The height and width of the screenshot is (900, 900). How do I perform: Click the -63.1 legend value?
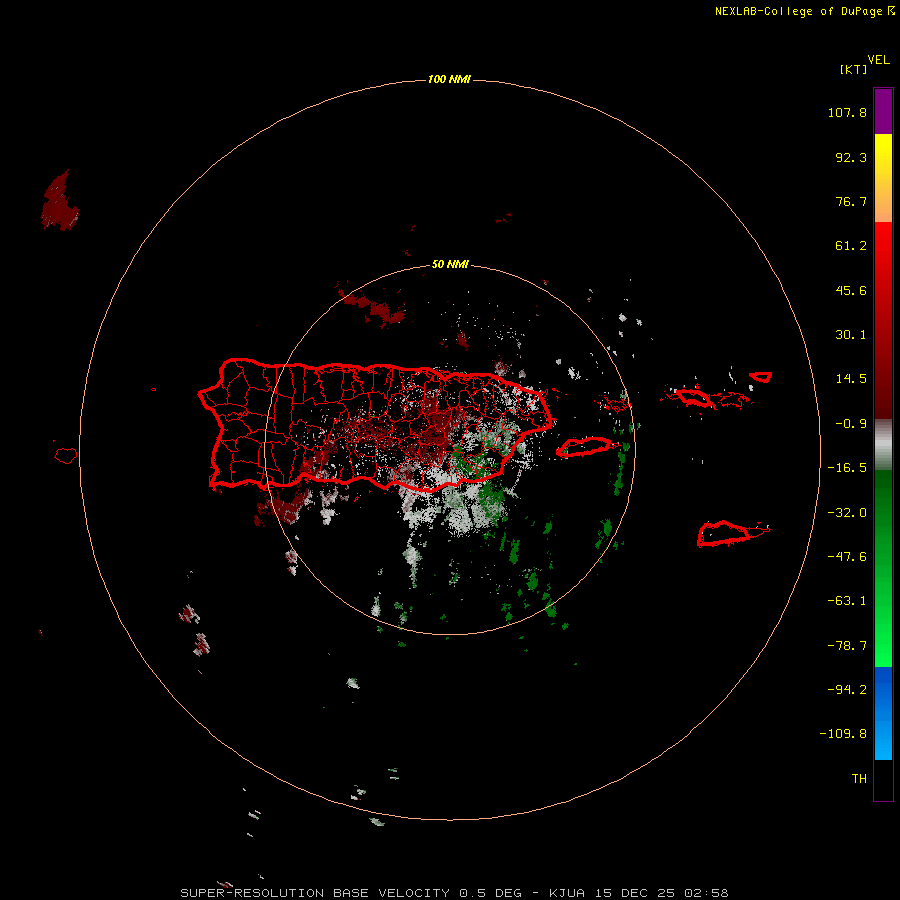coord(847,601)
